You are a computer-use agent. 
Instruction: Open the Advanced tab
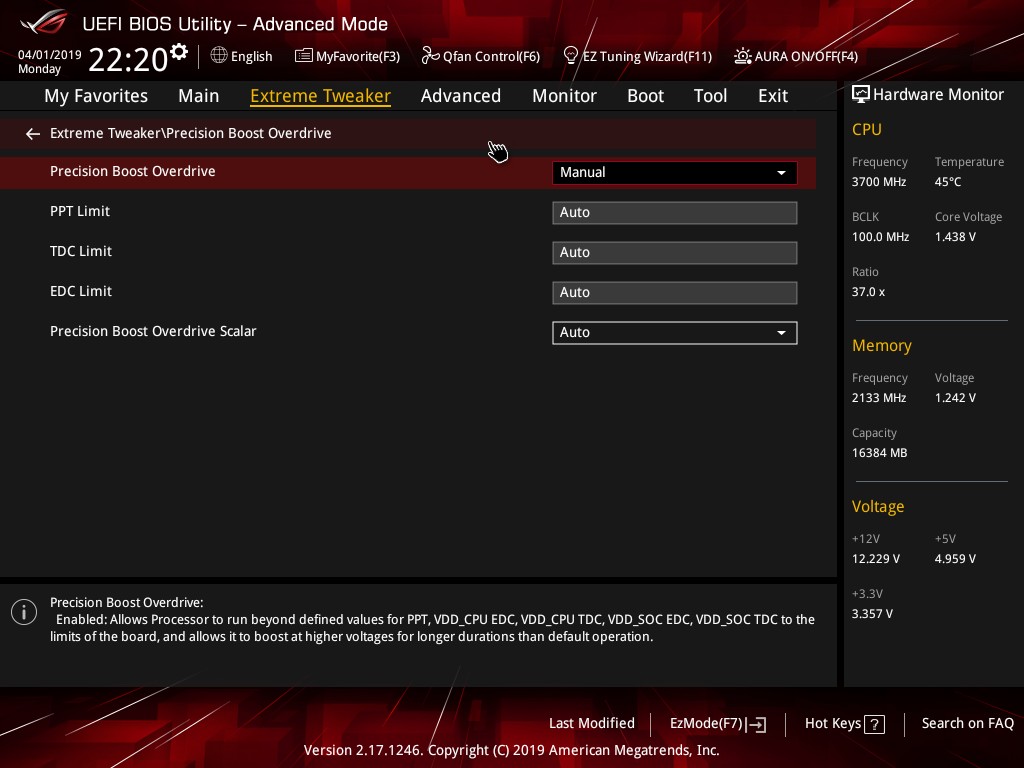pyautogui.click(x=460, y=96)
